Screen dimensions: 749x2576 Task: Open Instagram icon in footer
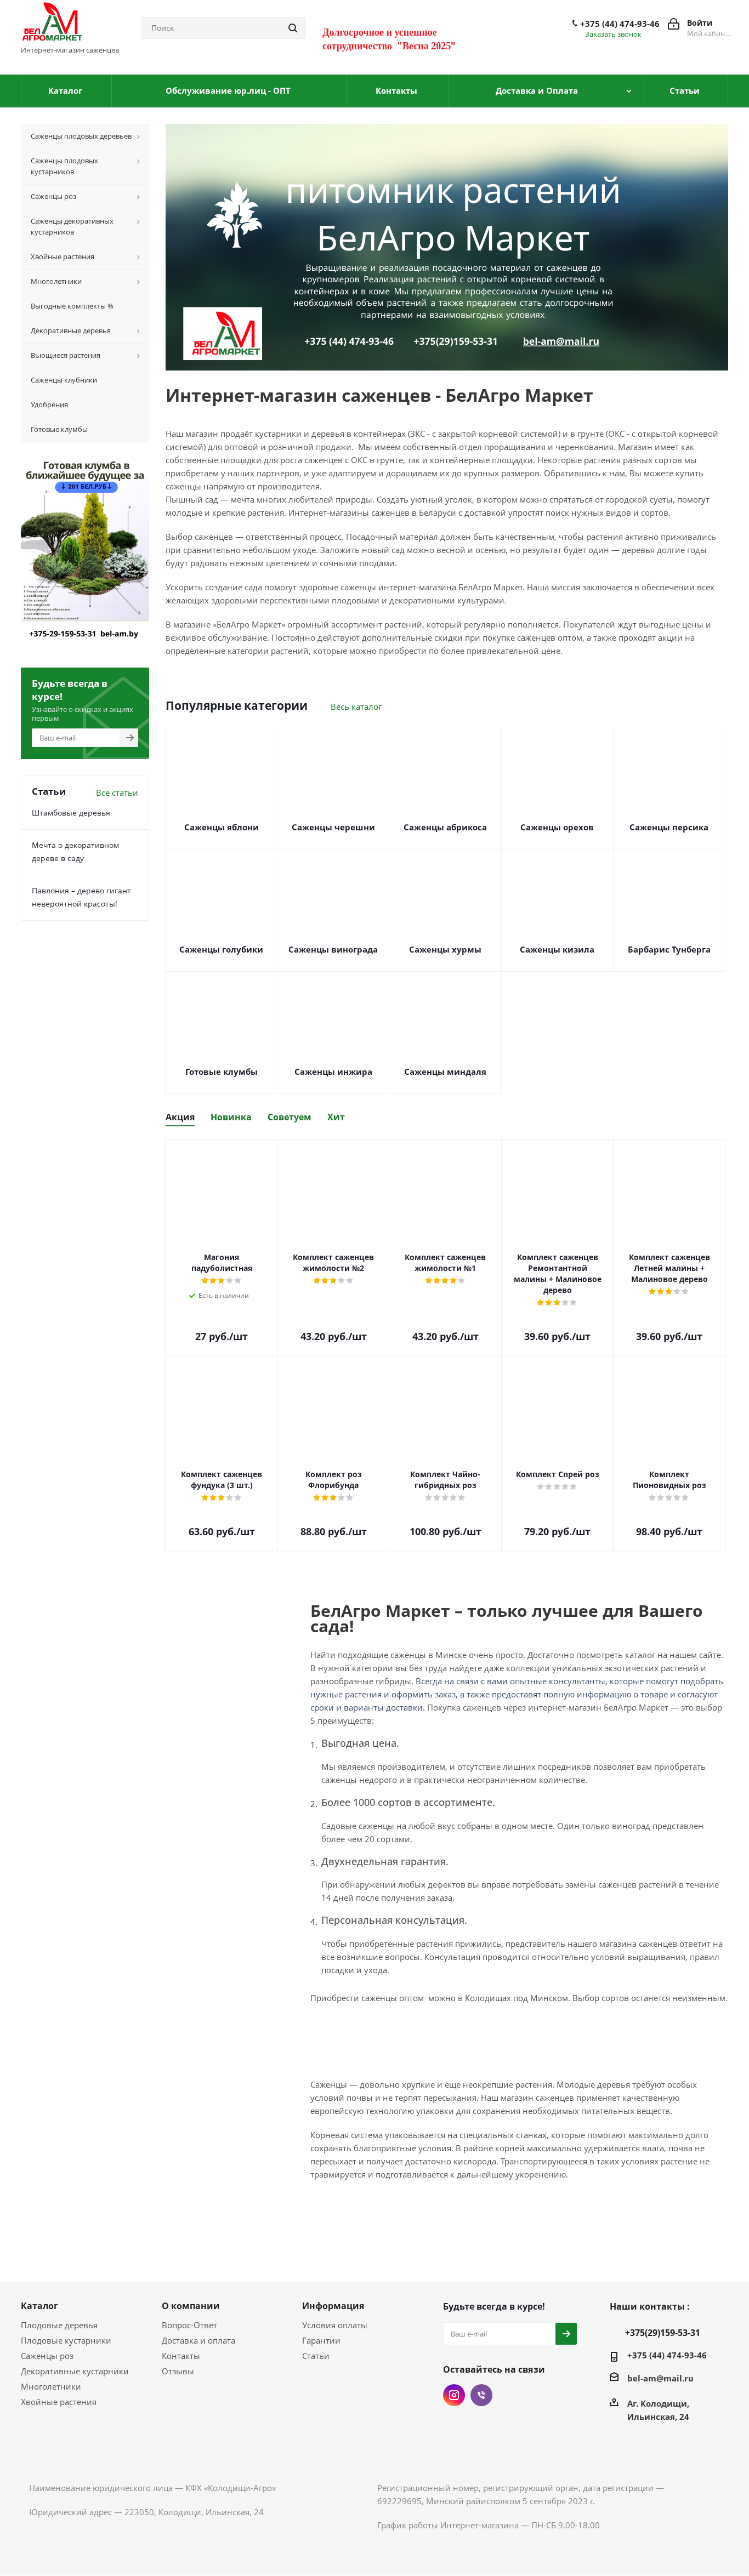tap(454, 2394)
